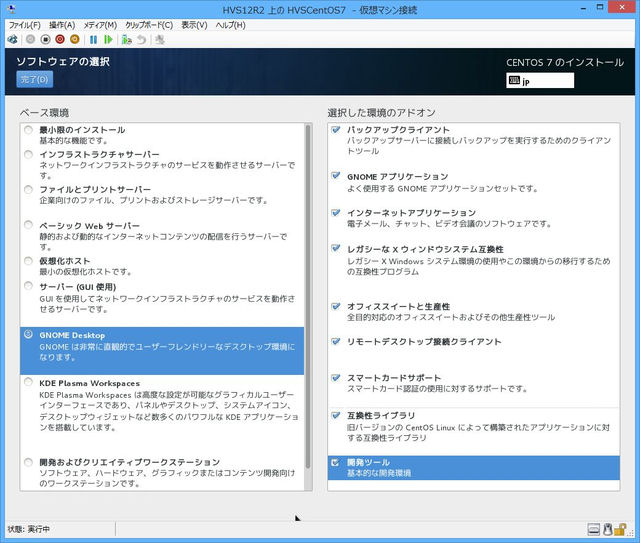Viewport: 640px width, 543px height.
Task: Select 仮想化ホスト radio button
Action: [28, 261]
